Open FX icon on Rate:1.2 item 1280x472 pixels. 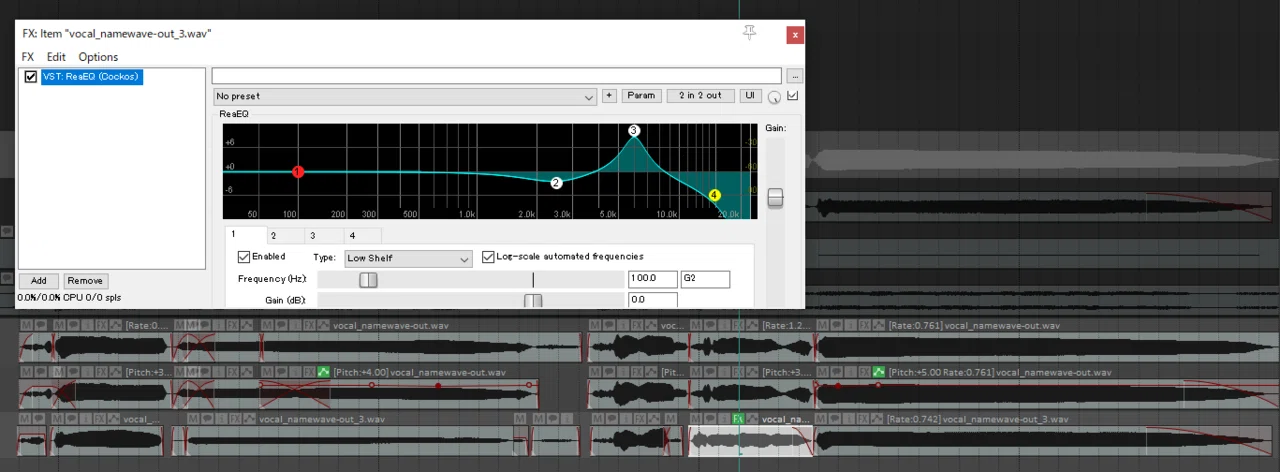[738, 326]
